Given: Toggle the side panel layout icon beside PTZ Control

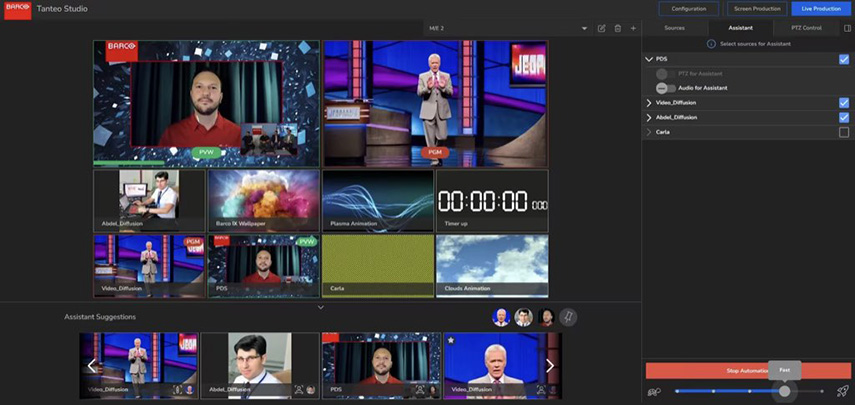Looking at the screenshot, I should tap(847, 28).
